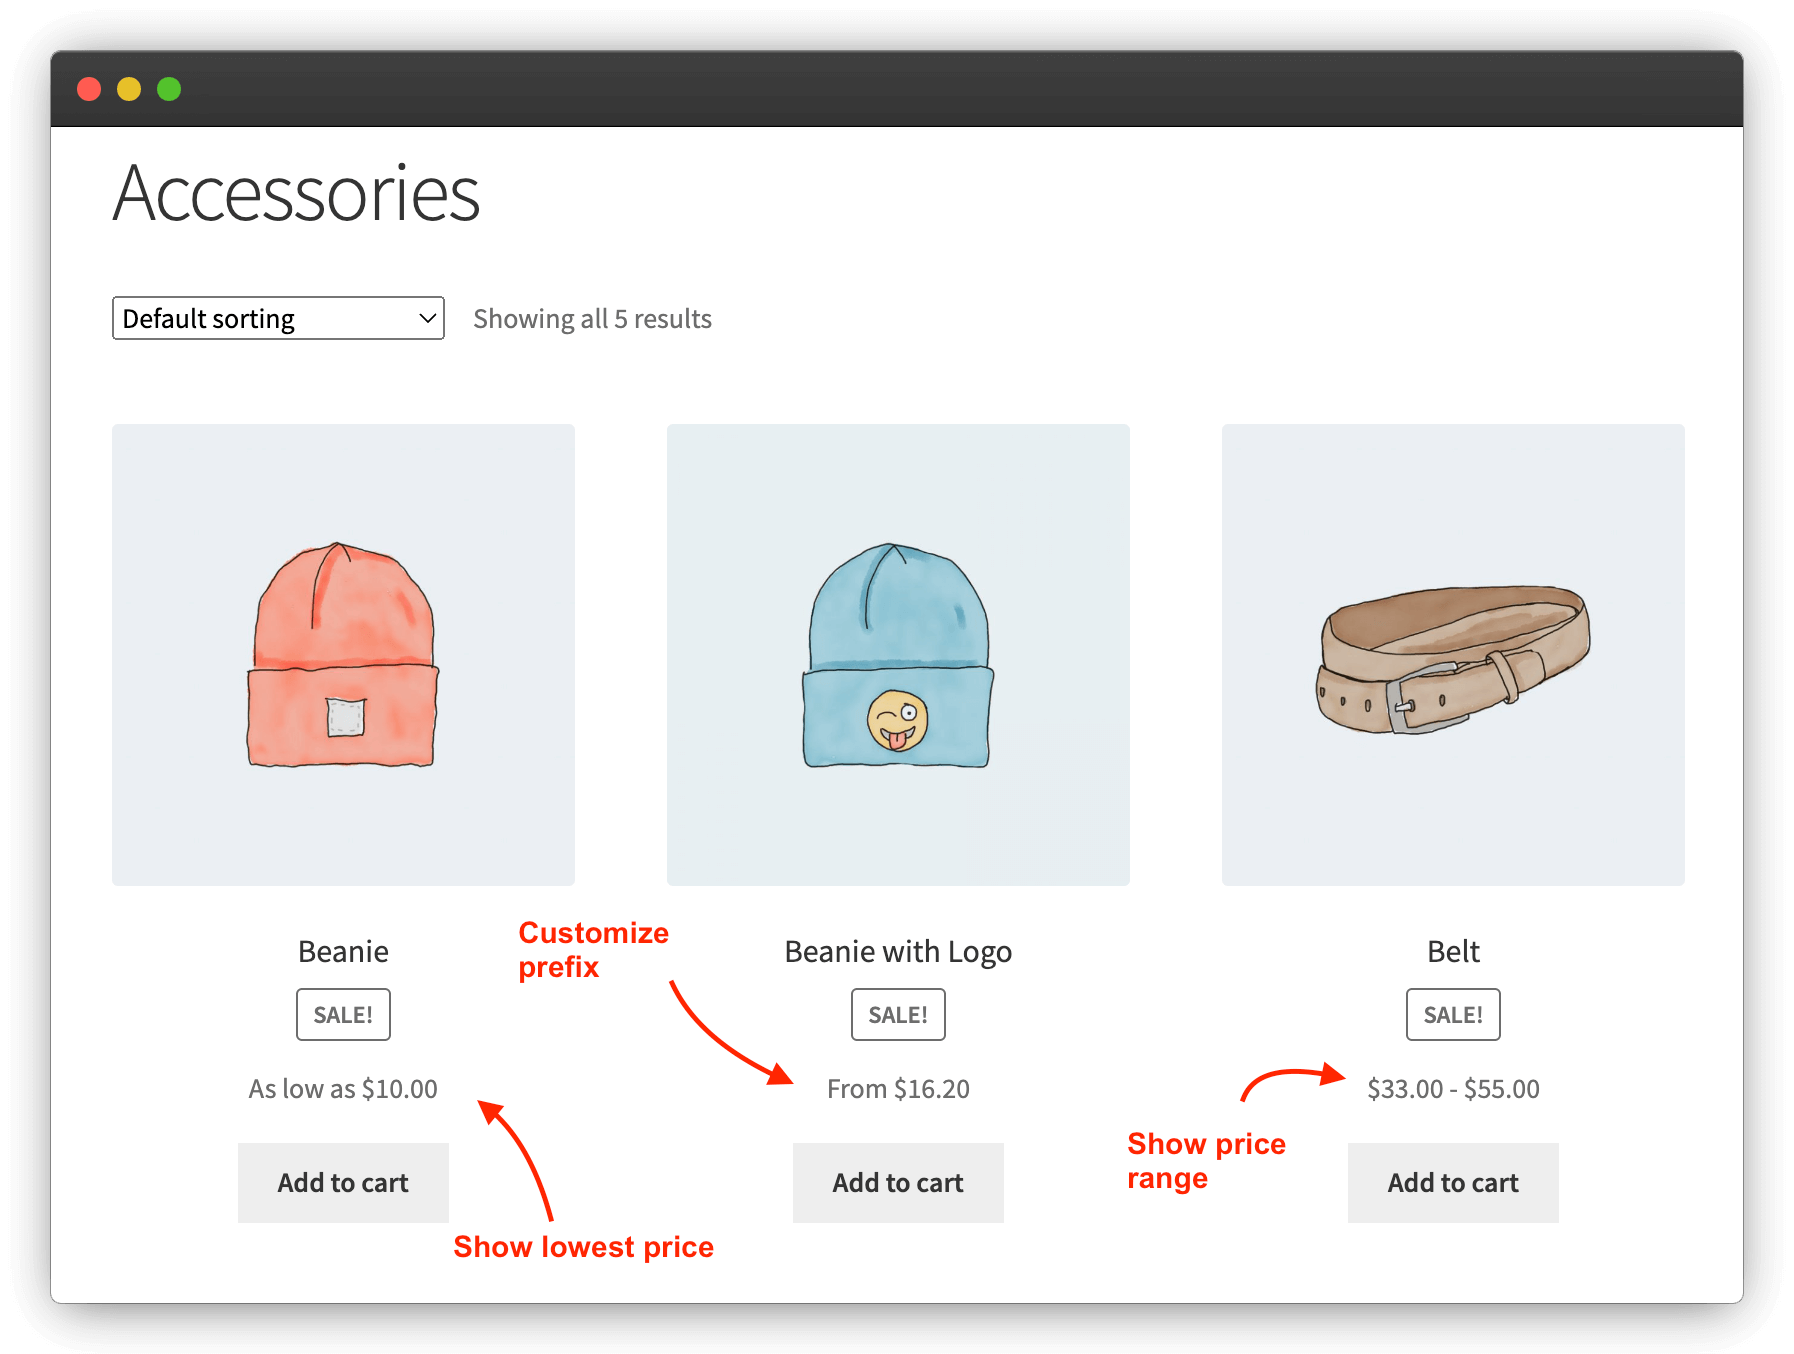The height and width of the screenshot is (1354, 1794).
Task: Click the SALE! badge under Beanie
Action: pyautogui.click(x=343, y=1015)
